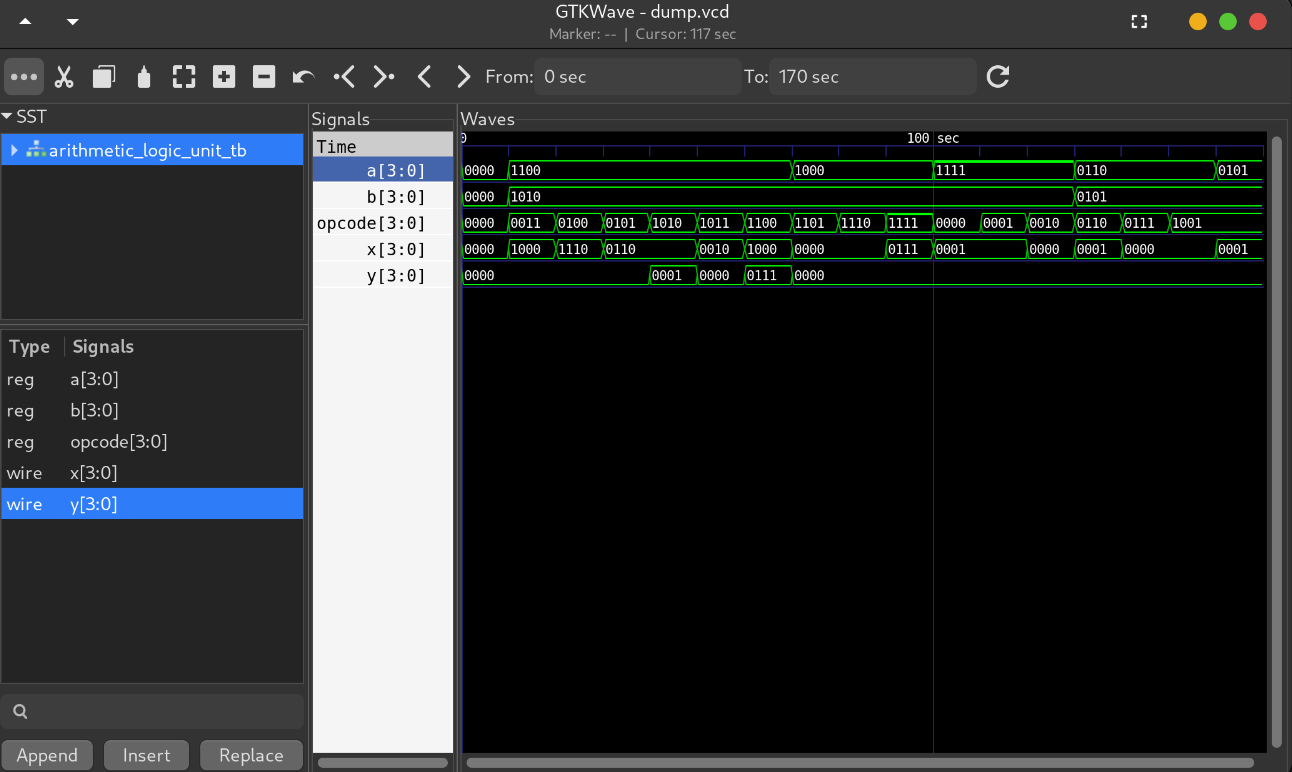Image resolution: width=1292 pixels, height=772 pixels.
Task: Click the Paste traces icon
Action: [x=144, y=77]
